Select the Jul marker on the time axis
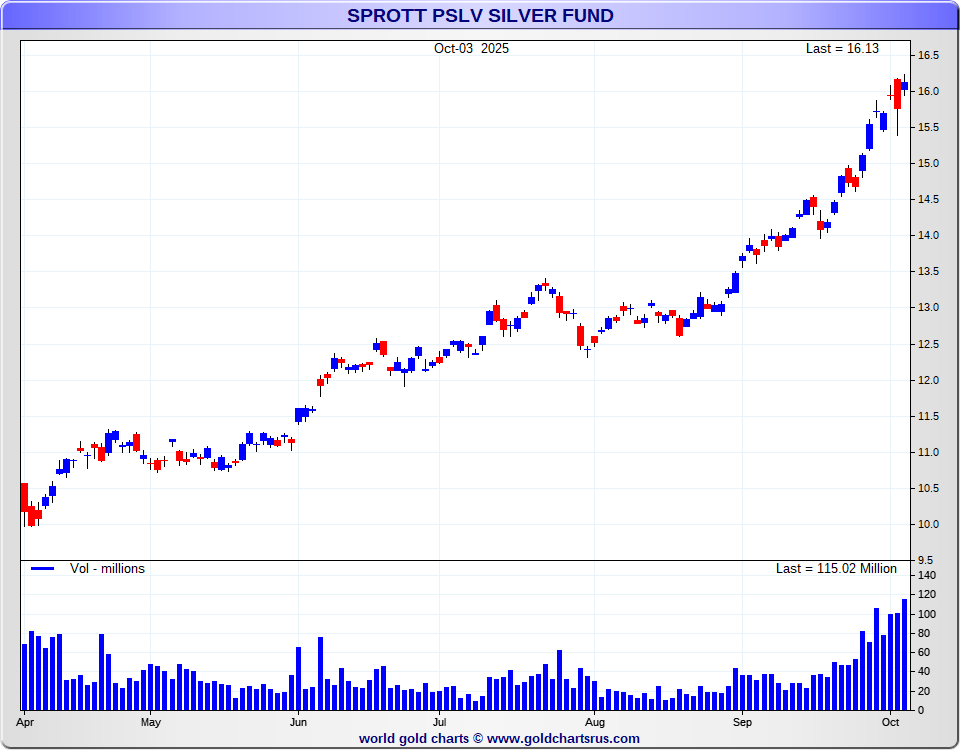Image resolution: width=960 pixels, height=750 pixels. pos(440,721)
